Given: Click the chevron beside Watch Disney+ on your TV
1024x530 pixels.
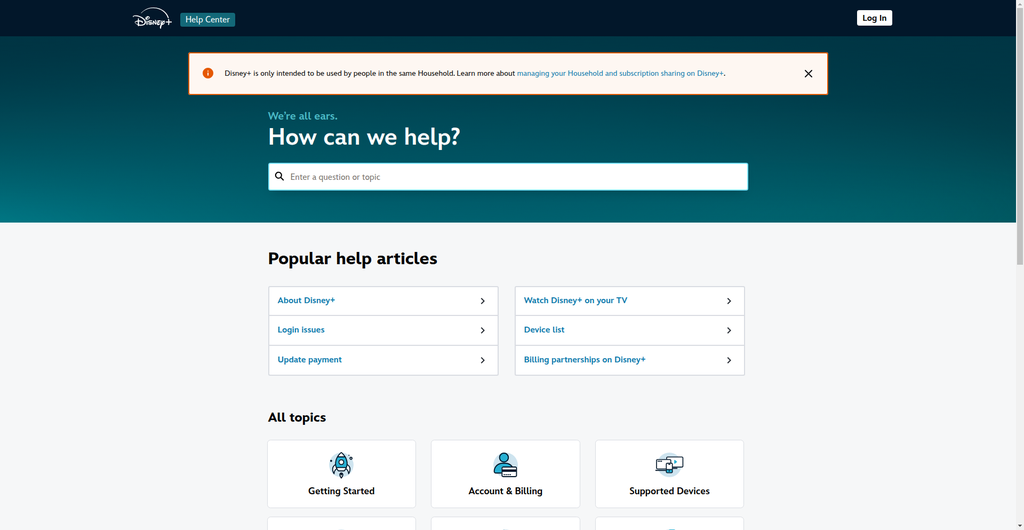Looking at the screenshot, I should coord(729,301).
